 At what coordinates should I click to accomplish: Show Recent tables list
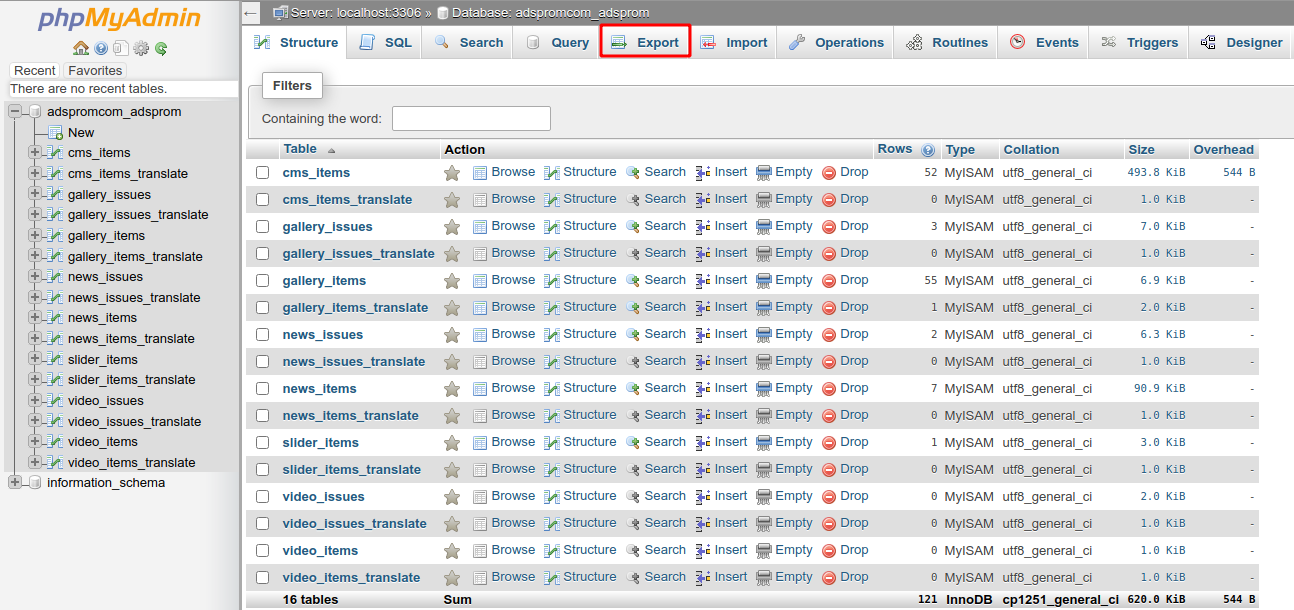click(x=35, y=70)
